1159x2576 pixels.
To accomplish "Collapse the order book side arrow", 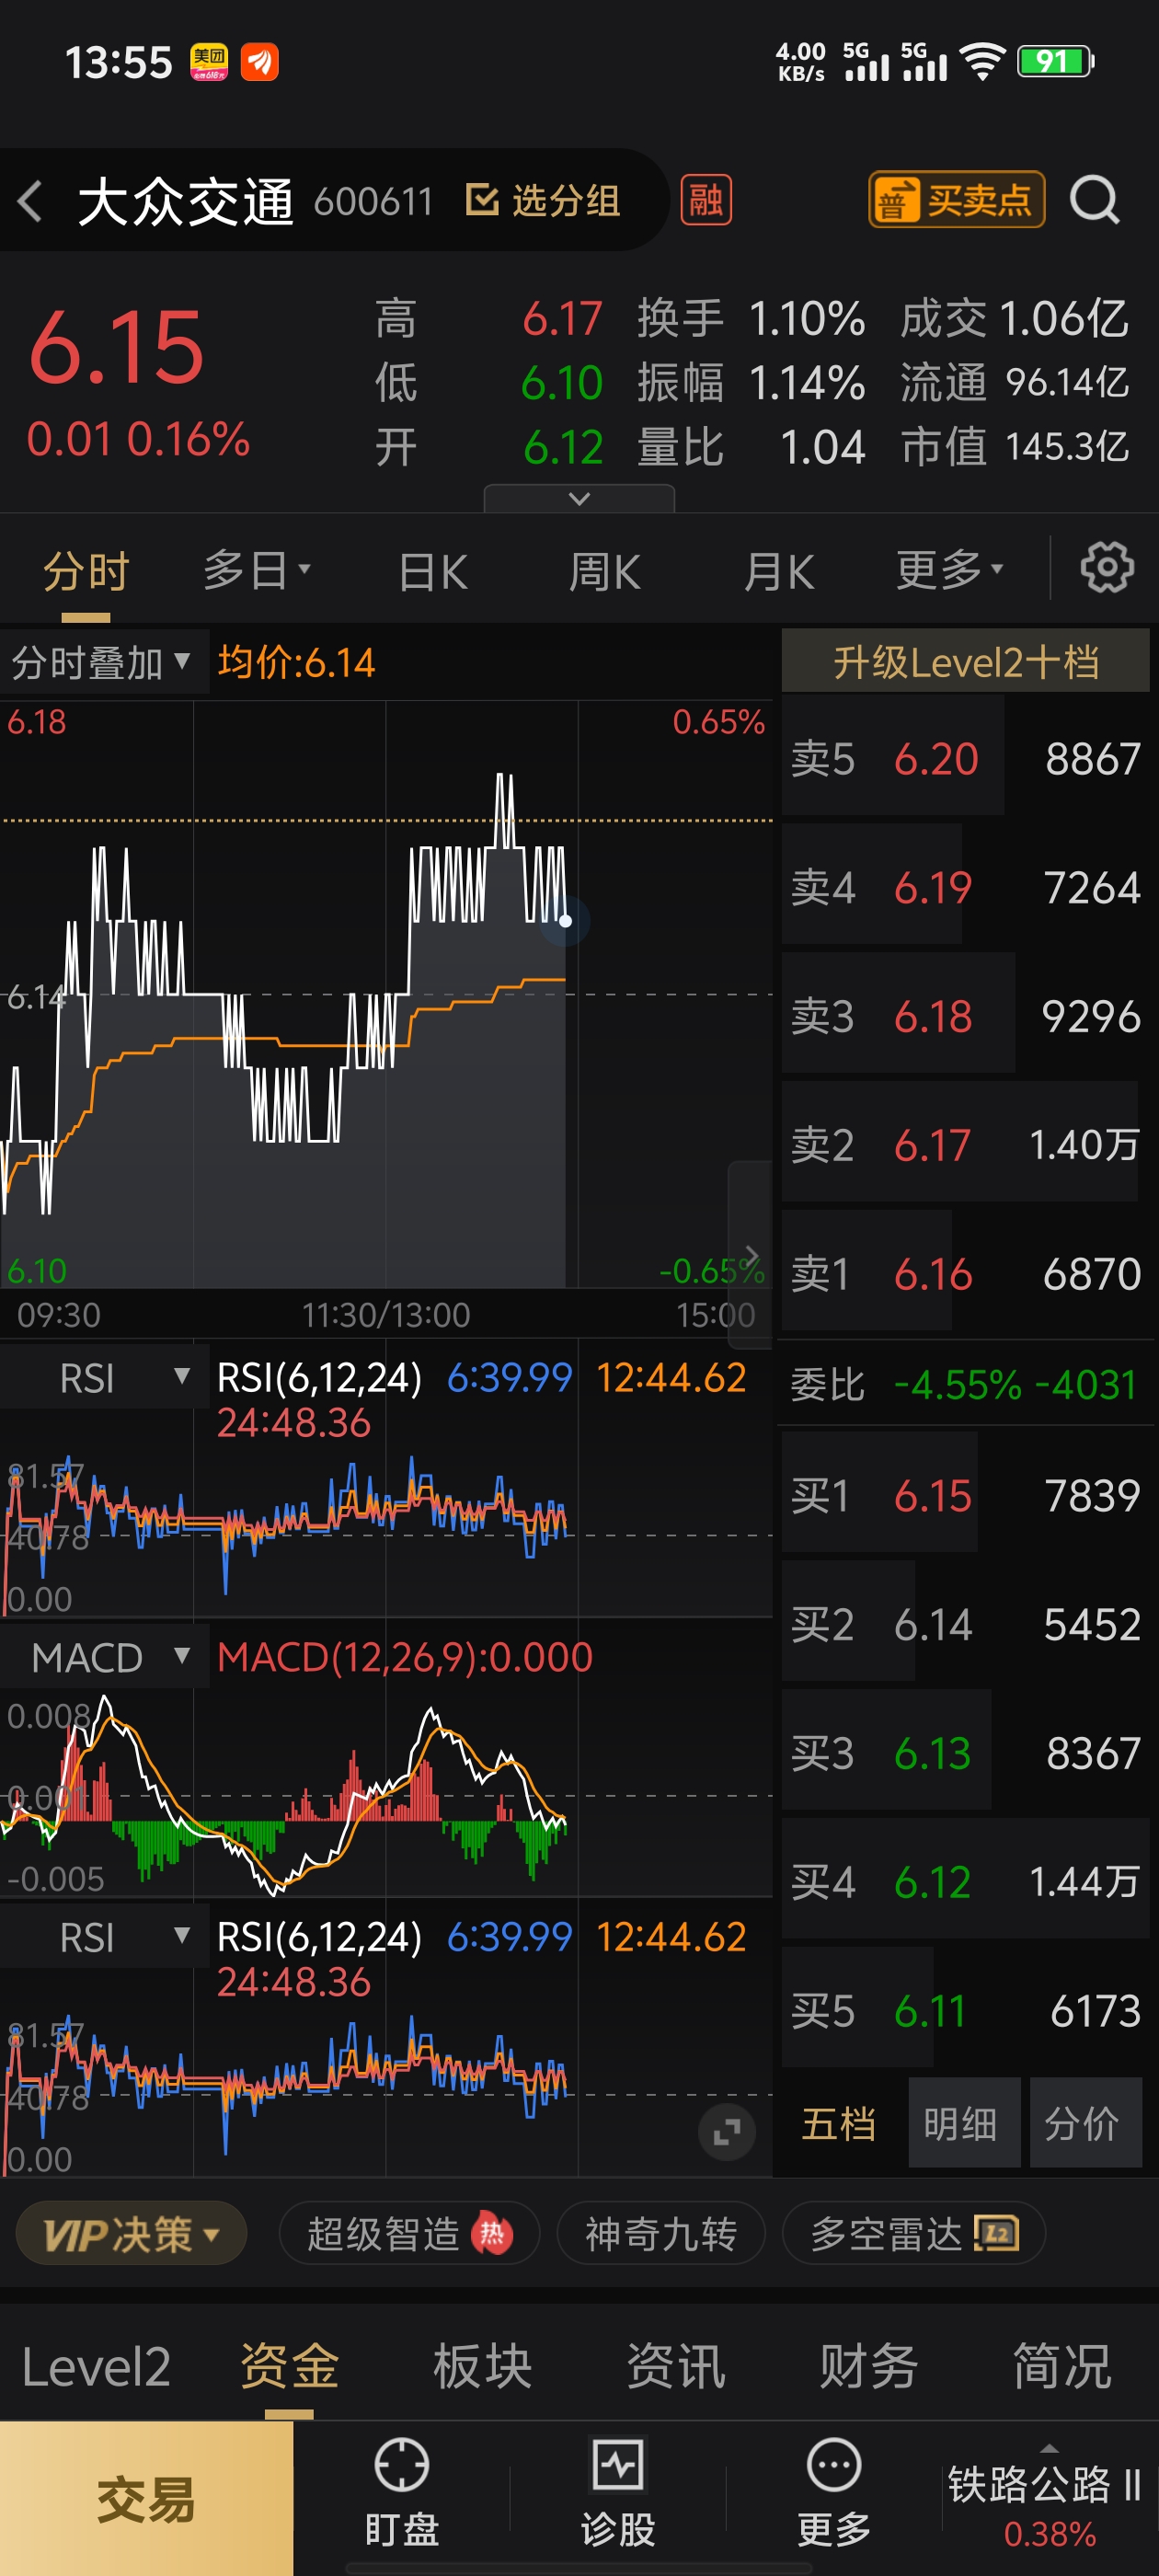I will click(751, 1257).
